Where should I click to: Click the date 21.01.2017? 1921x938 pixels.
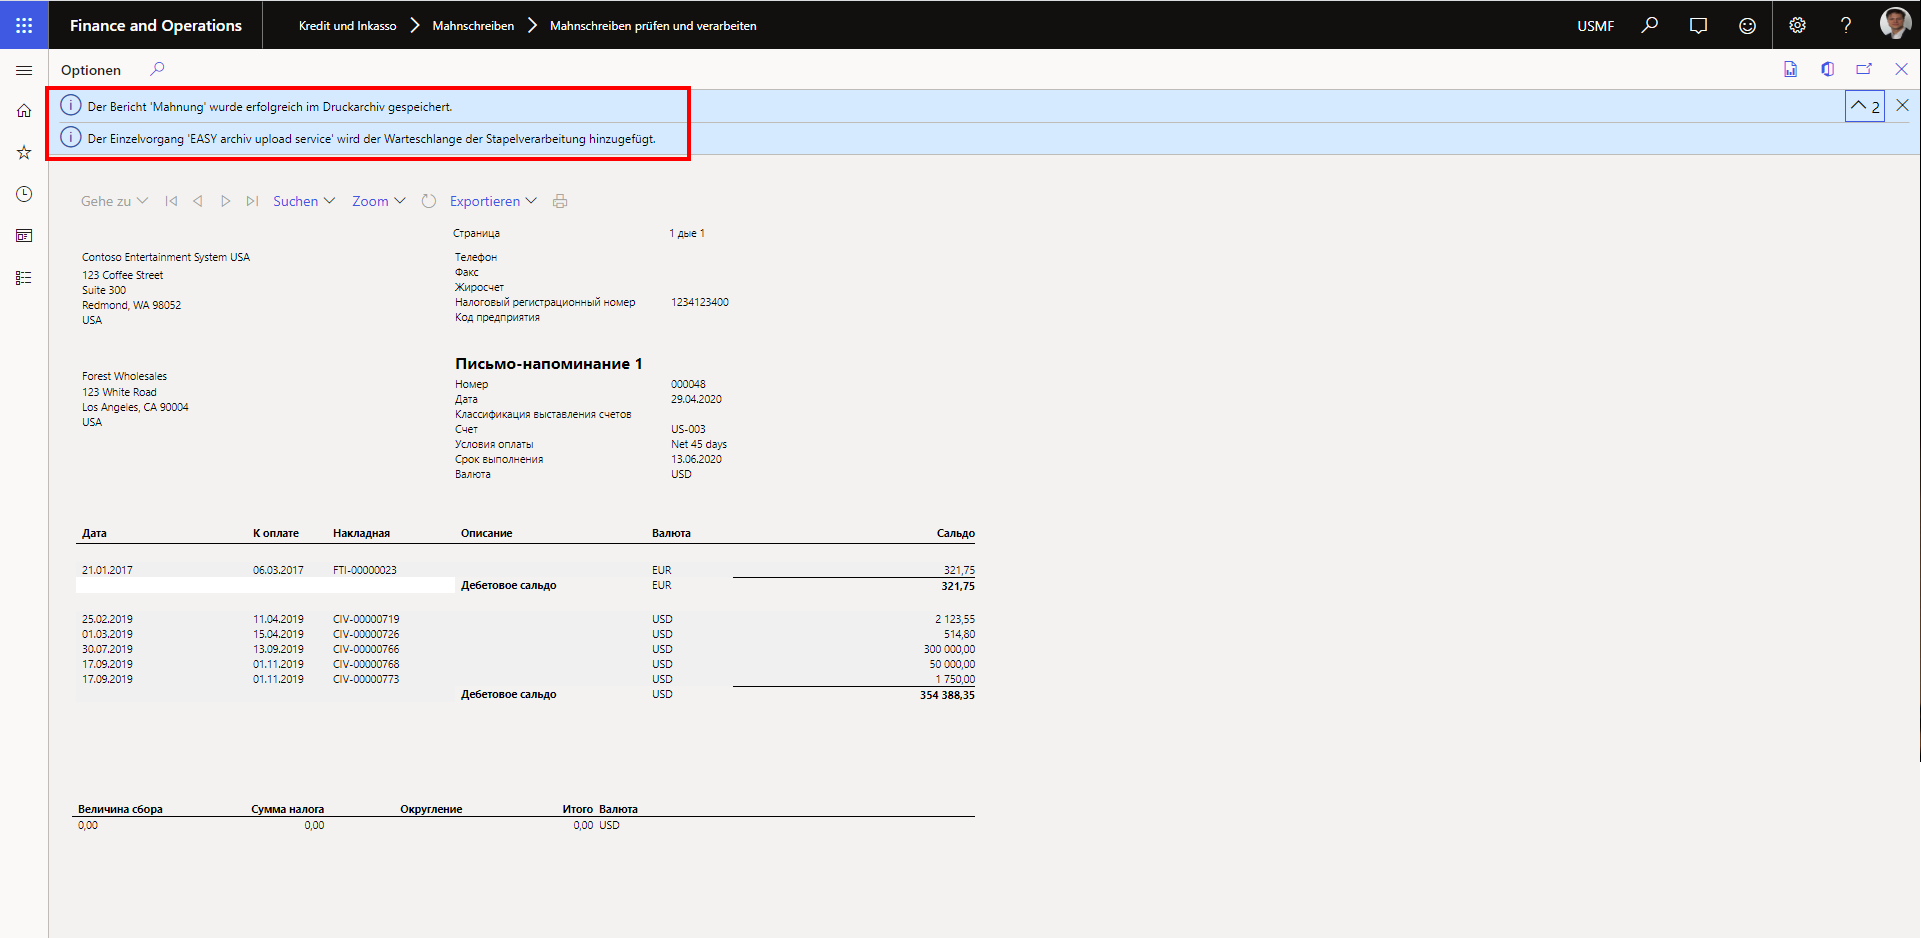tap(107, 570)
